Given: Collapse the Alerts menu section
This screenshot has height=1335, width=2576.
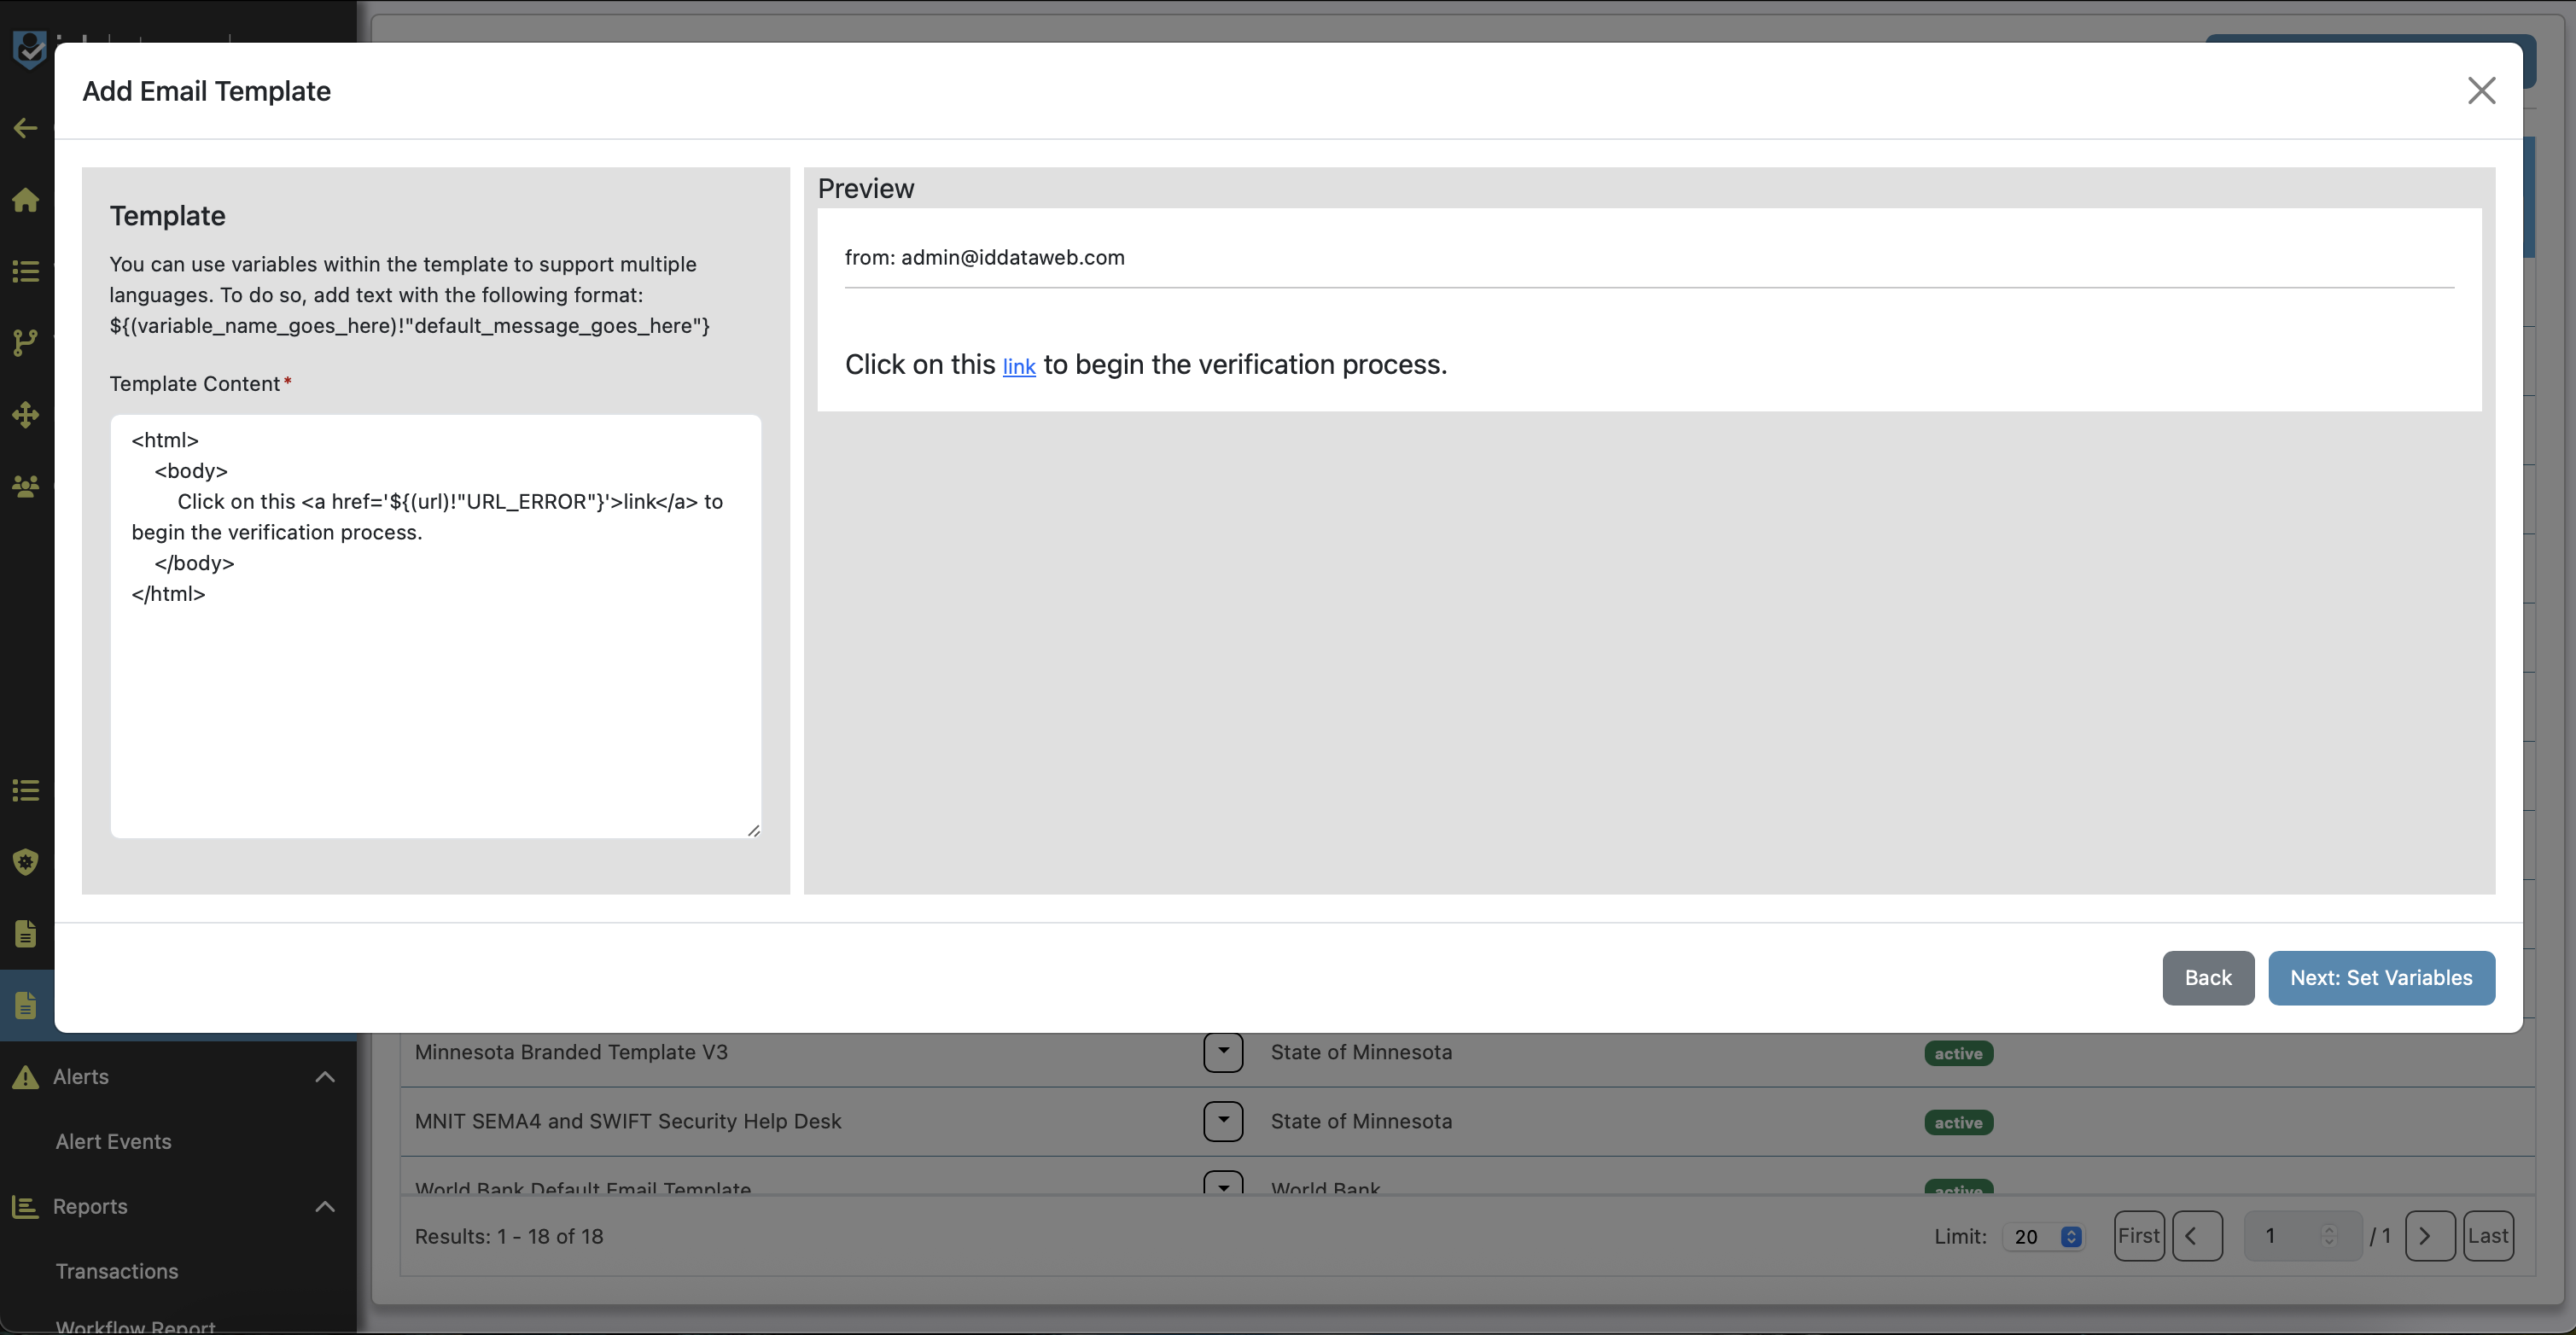Looking at the screenshot, I should (x=325, y=1077).
